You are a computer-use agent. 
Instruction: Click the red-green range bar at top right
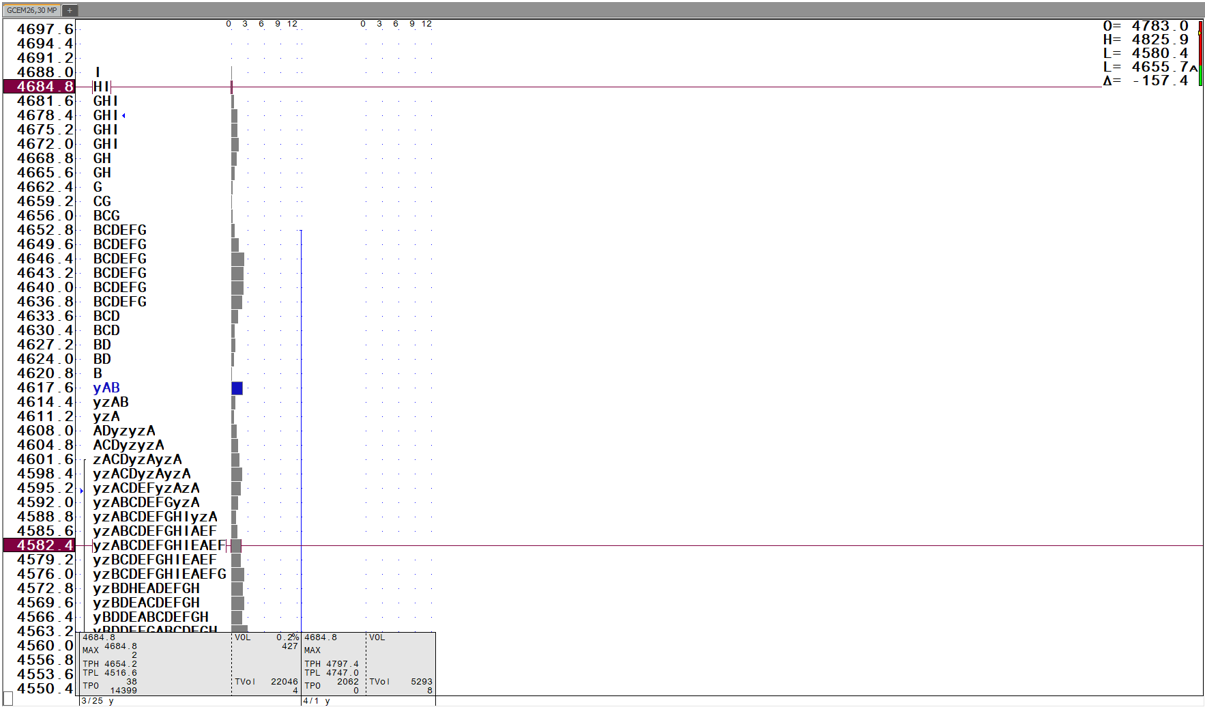pos(1200,52)
